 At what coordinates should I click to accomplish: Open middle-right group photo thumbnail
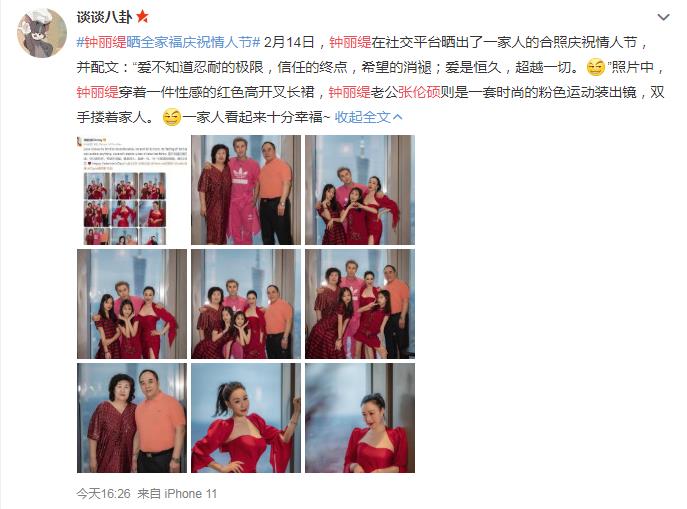click(360, 304)
